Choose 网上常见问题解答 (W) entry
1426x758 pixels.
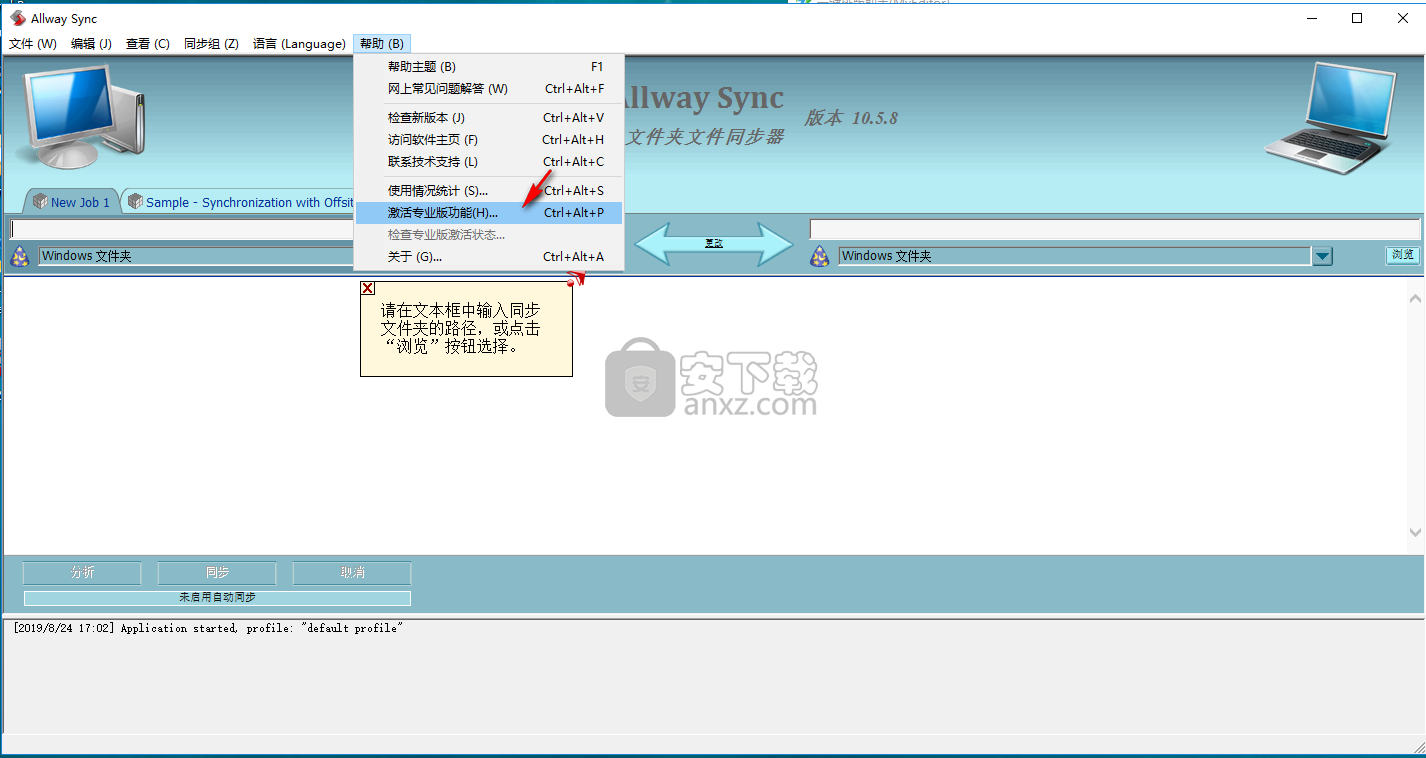(489, 89)
